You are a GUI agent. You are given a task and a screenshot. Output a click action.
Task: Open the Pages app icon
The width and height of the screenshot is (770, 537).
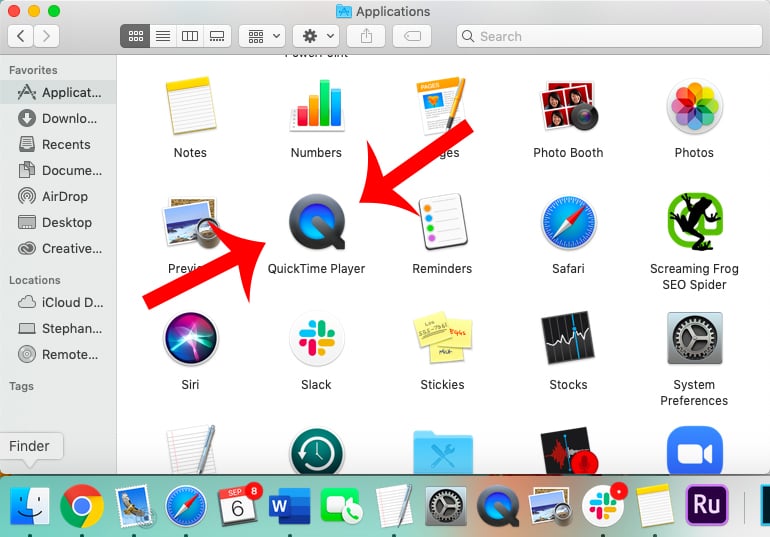pos(441,106)
